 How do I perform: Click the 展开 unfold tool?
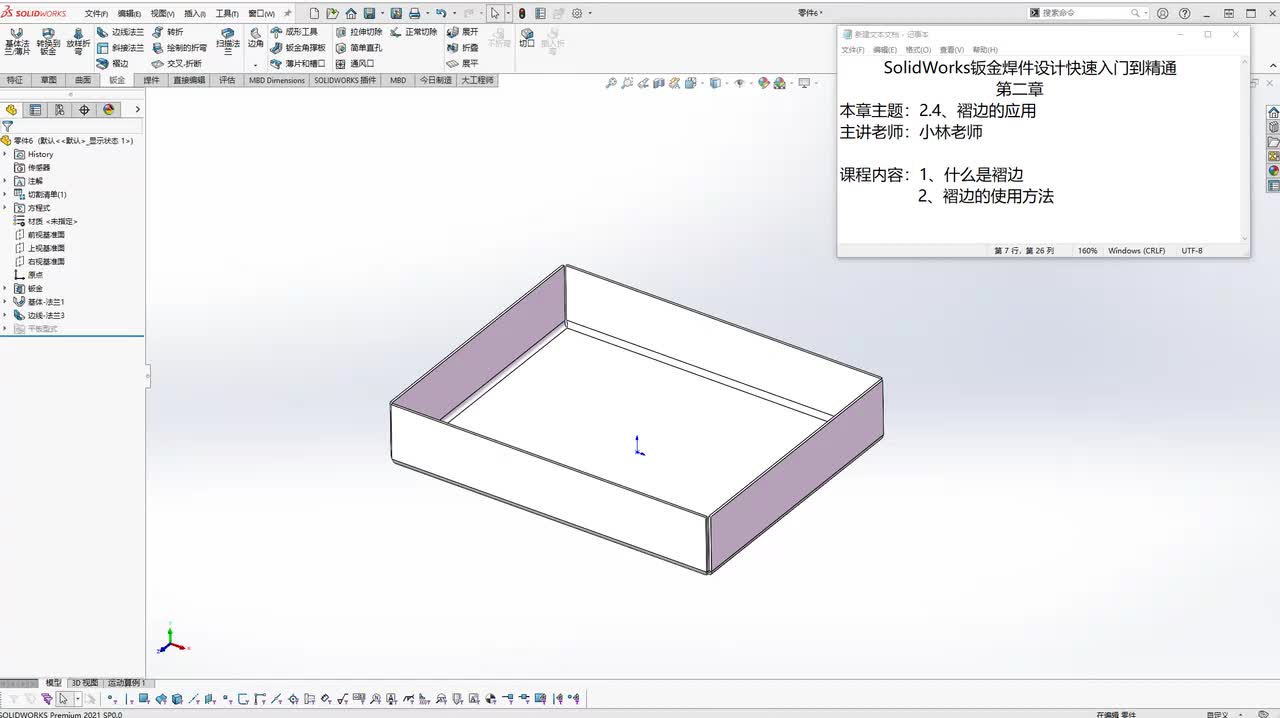[463, 32]
